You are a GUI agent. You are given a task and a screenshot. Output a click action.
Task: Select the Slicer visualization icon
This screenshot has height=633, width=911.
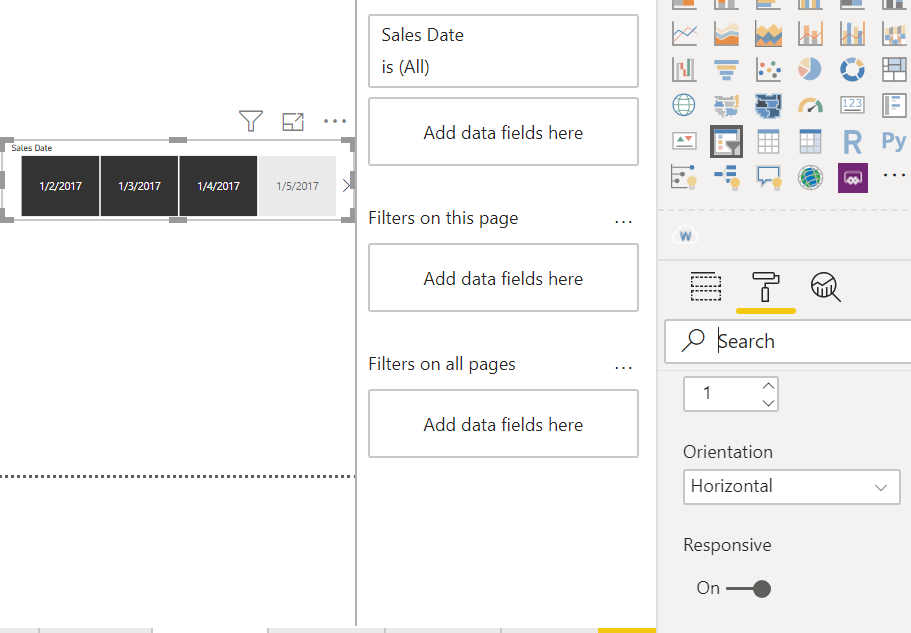726,141
